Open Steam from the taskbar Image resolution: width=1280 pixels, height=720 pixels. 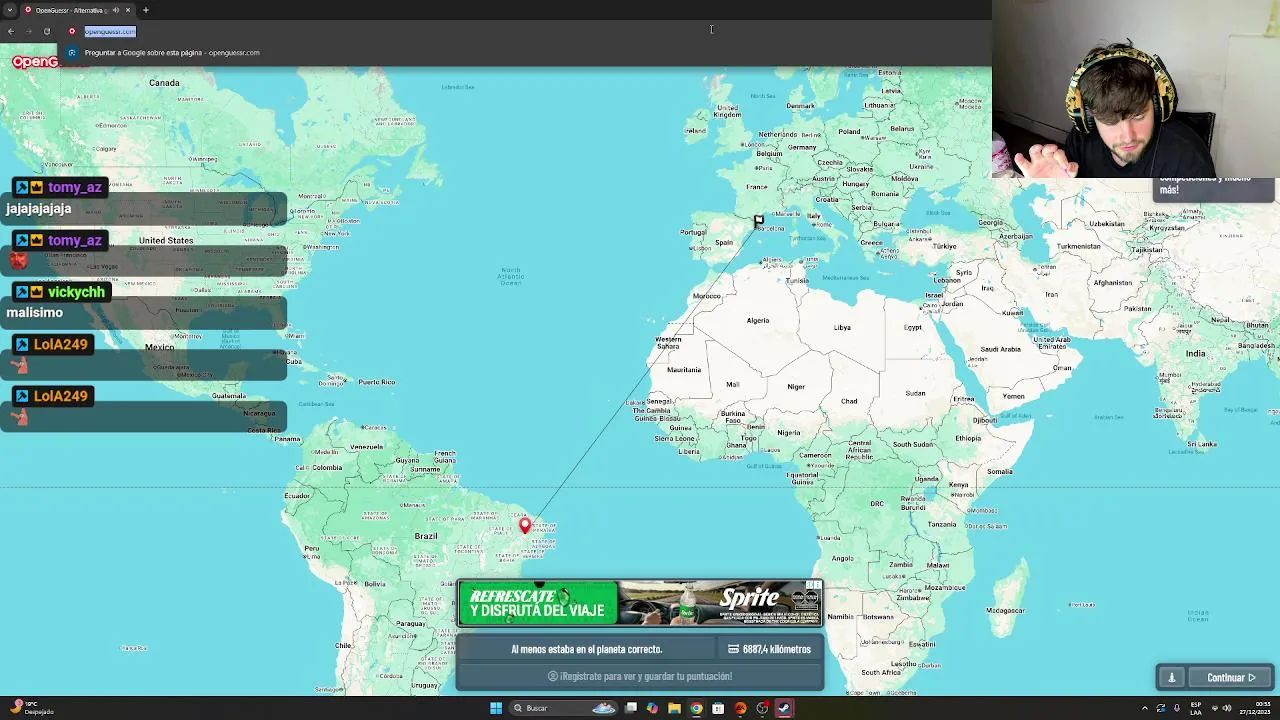pos(785,708)
